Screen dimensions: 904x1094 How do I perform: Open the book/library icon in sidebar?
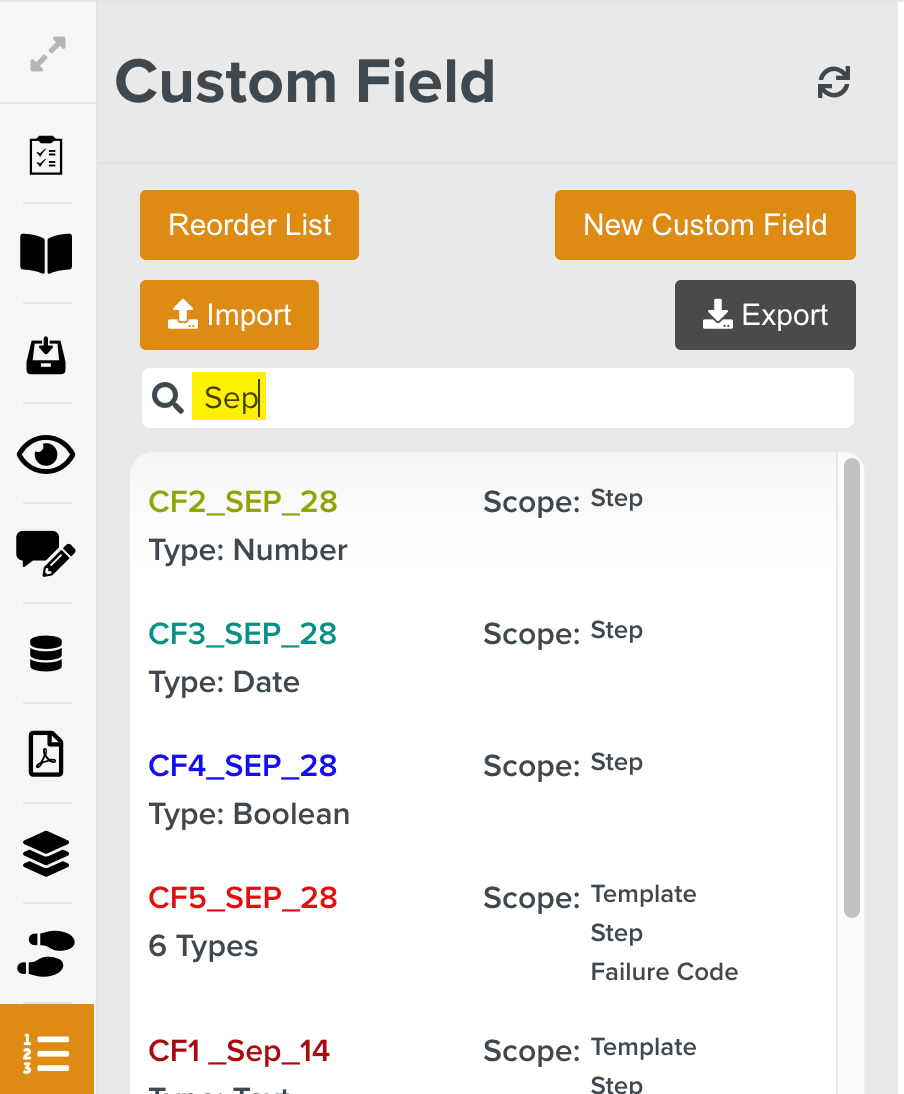click(46, 253)
